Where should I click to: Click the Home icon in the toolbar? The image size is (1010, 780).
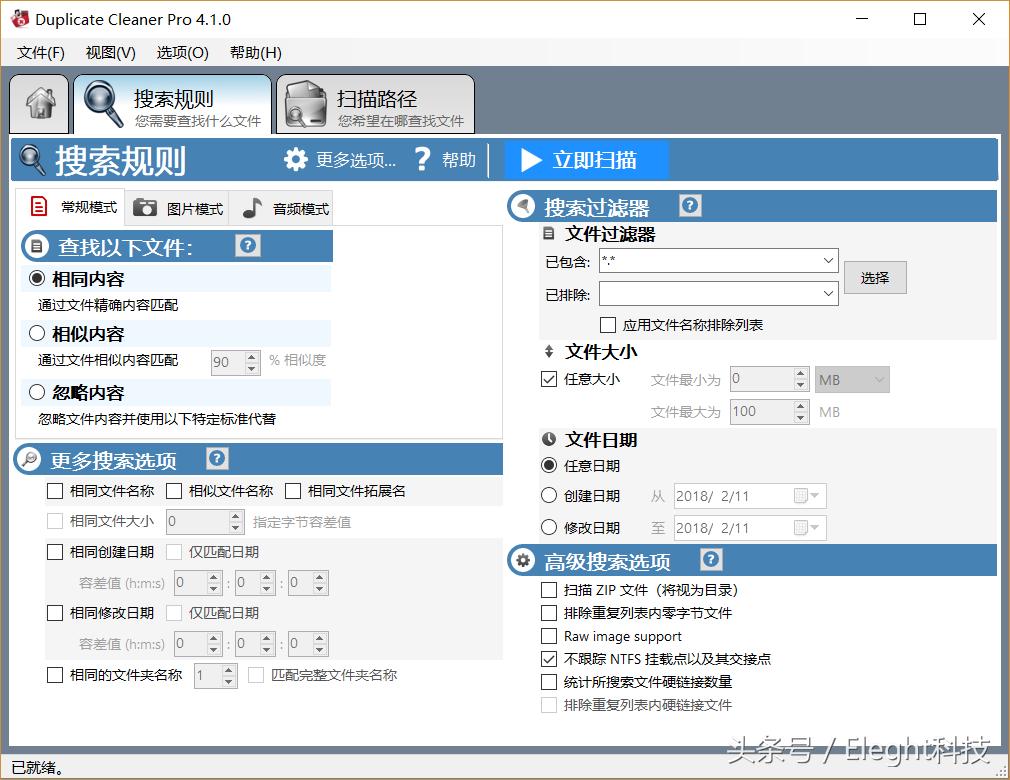coord(38,103)
